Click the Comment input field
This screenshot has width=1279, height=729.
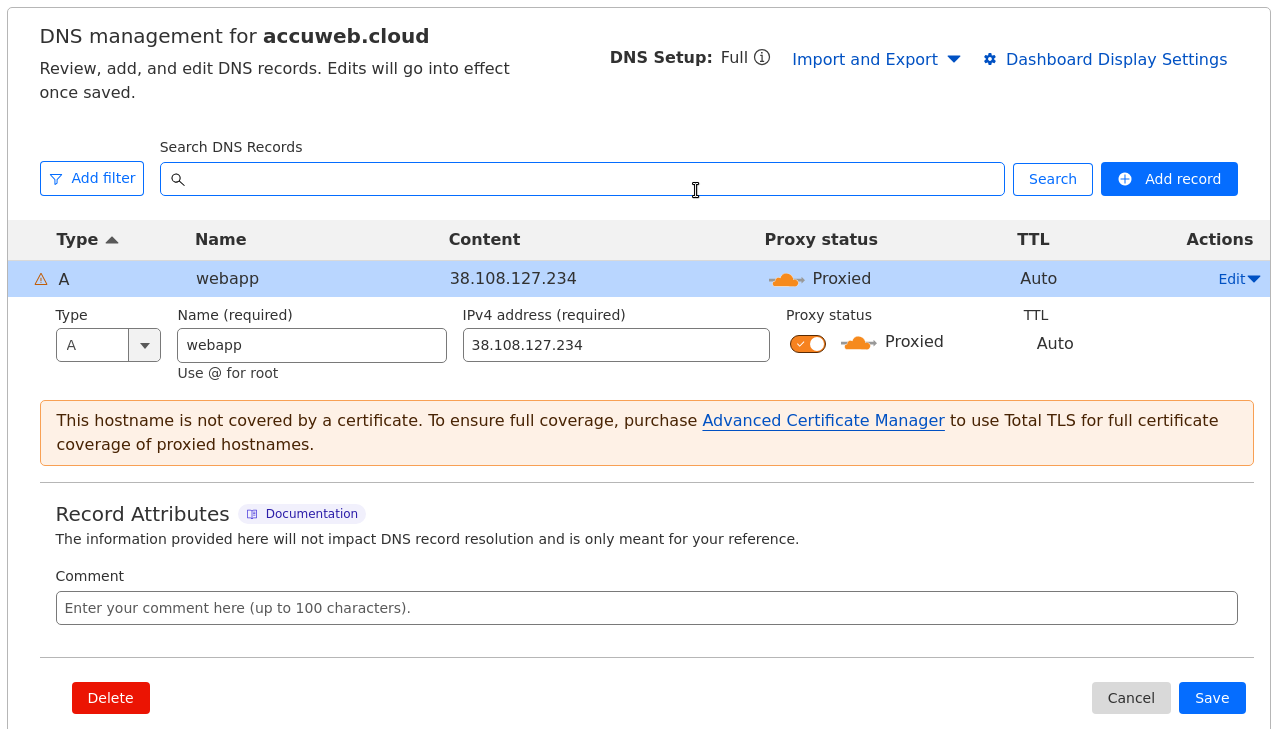(646, 608)
